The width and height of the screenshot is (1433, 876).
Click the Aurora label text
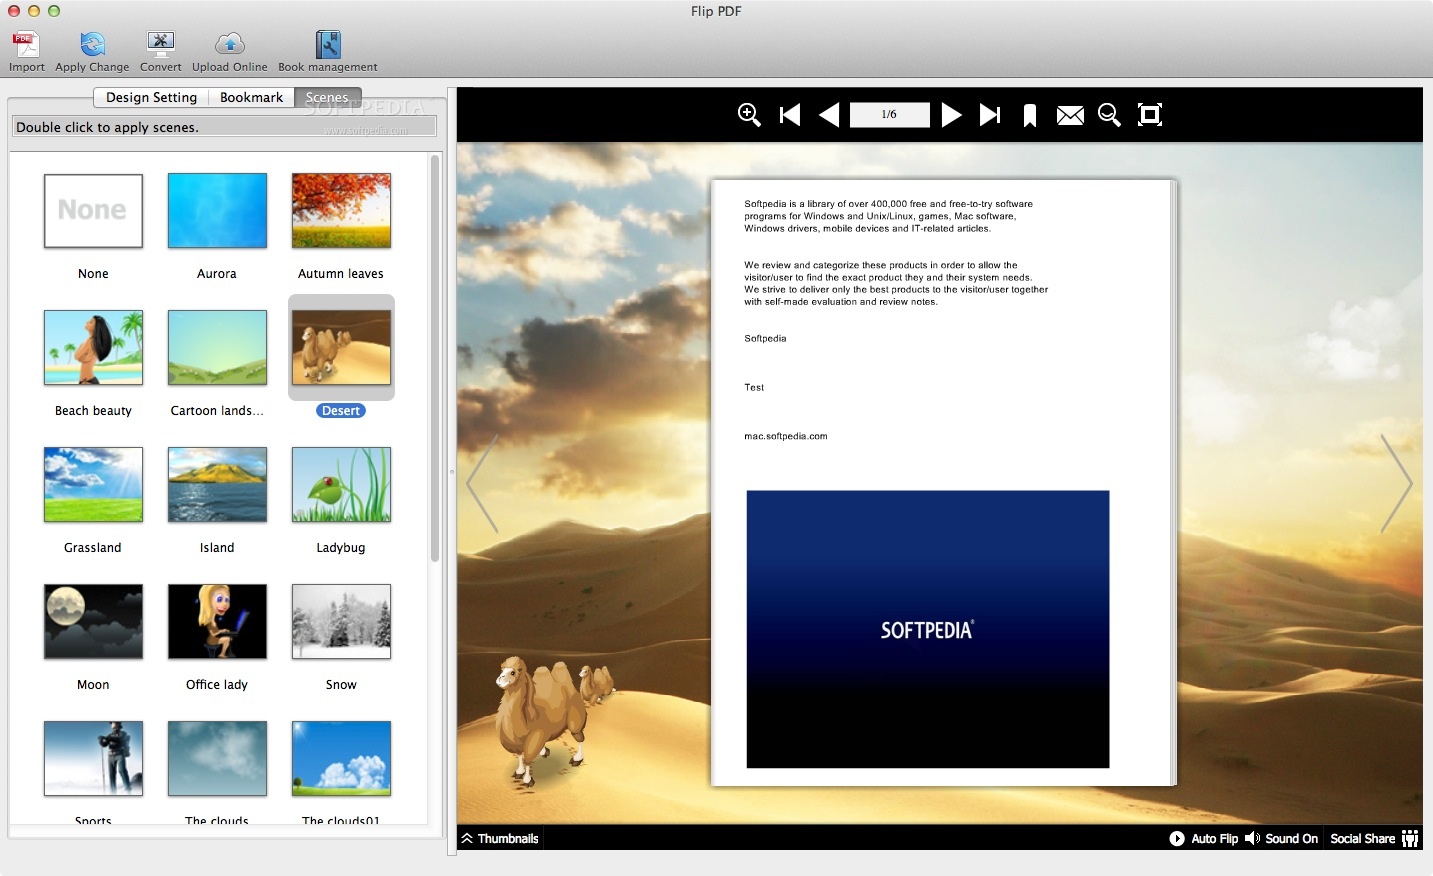217,274
